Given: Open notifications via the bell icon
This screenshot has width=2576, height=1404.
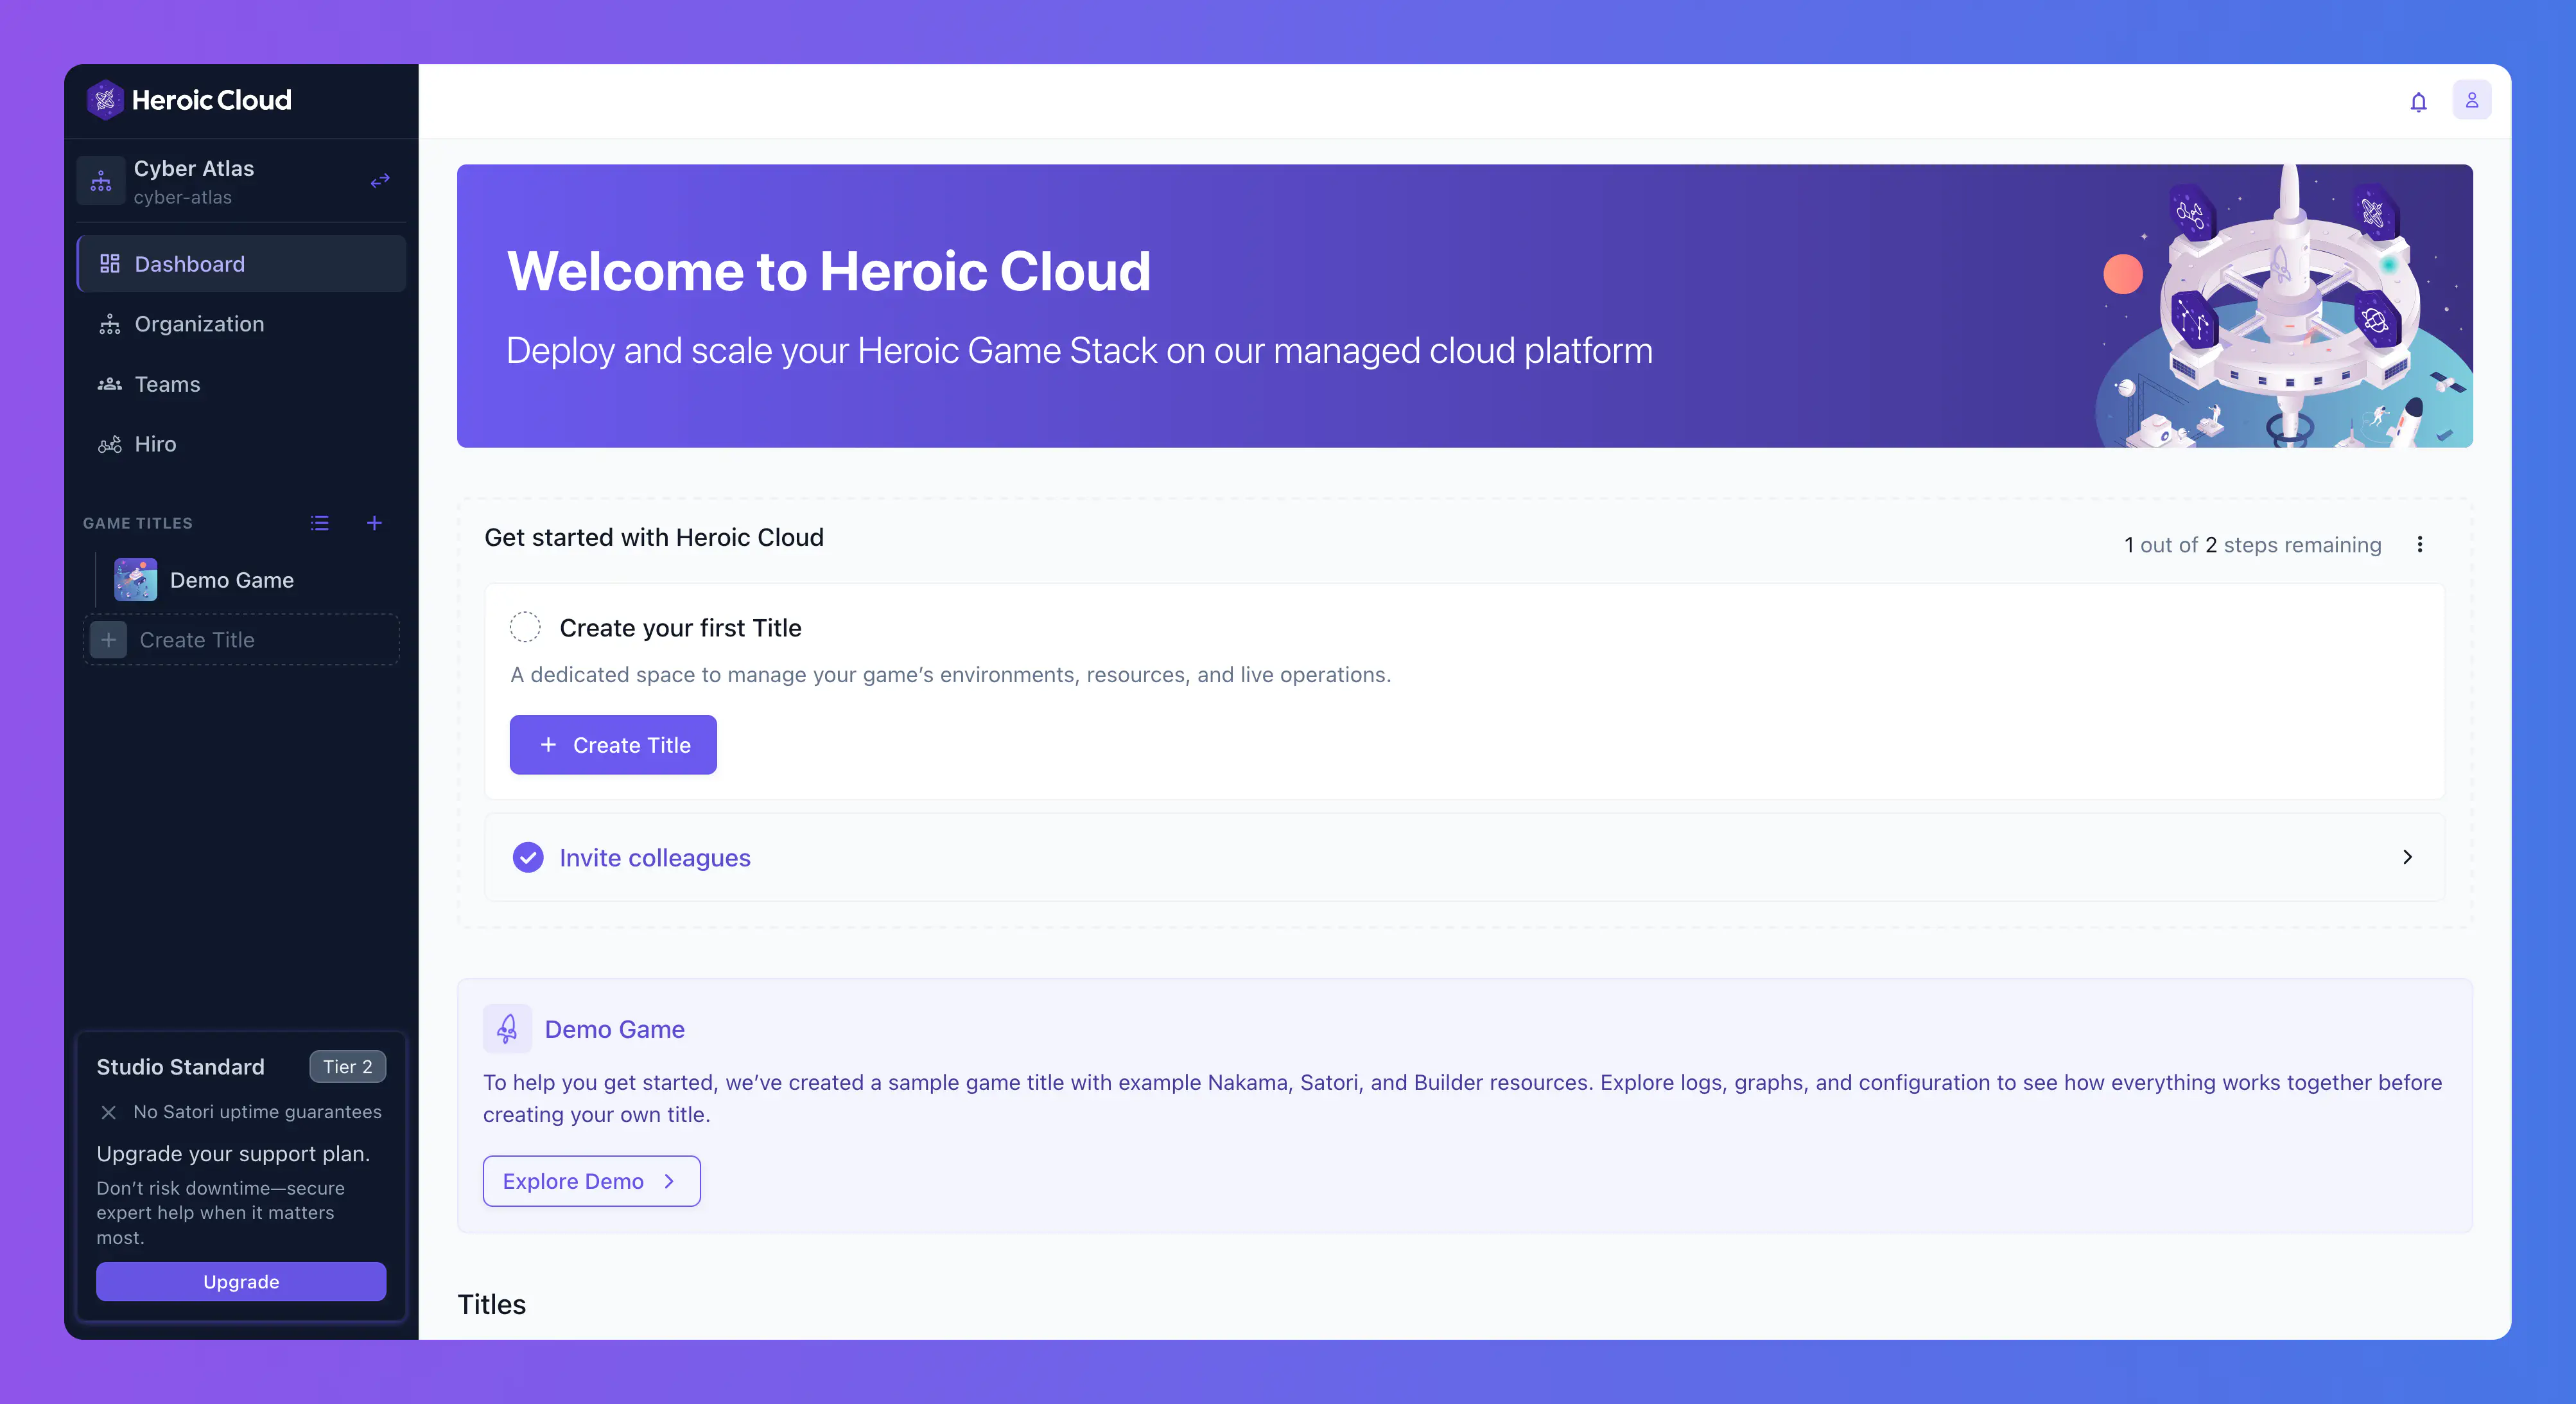Looking at the screenshot, I should pos(2418,101).
